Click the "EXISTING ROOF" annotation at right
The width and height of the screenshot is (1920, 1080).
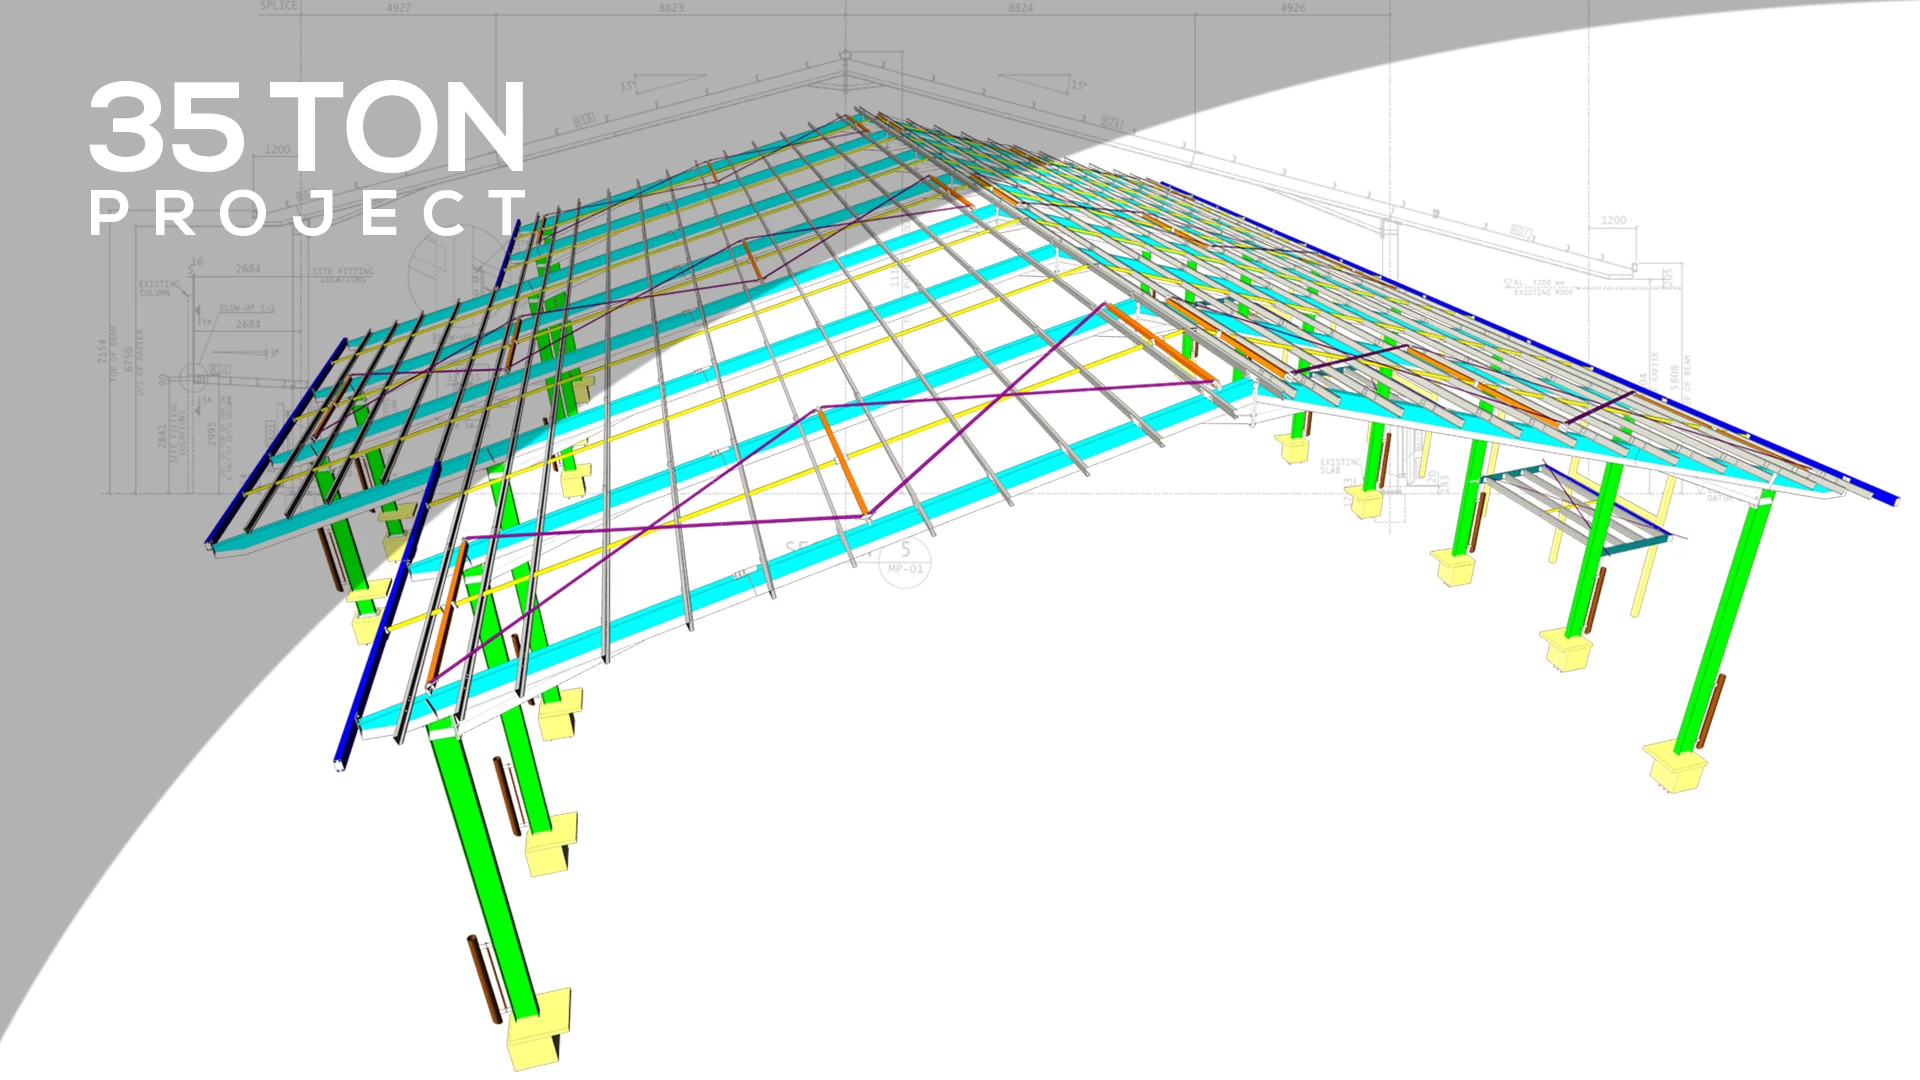click(x=1543, y=292)
